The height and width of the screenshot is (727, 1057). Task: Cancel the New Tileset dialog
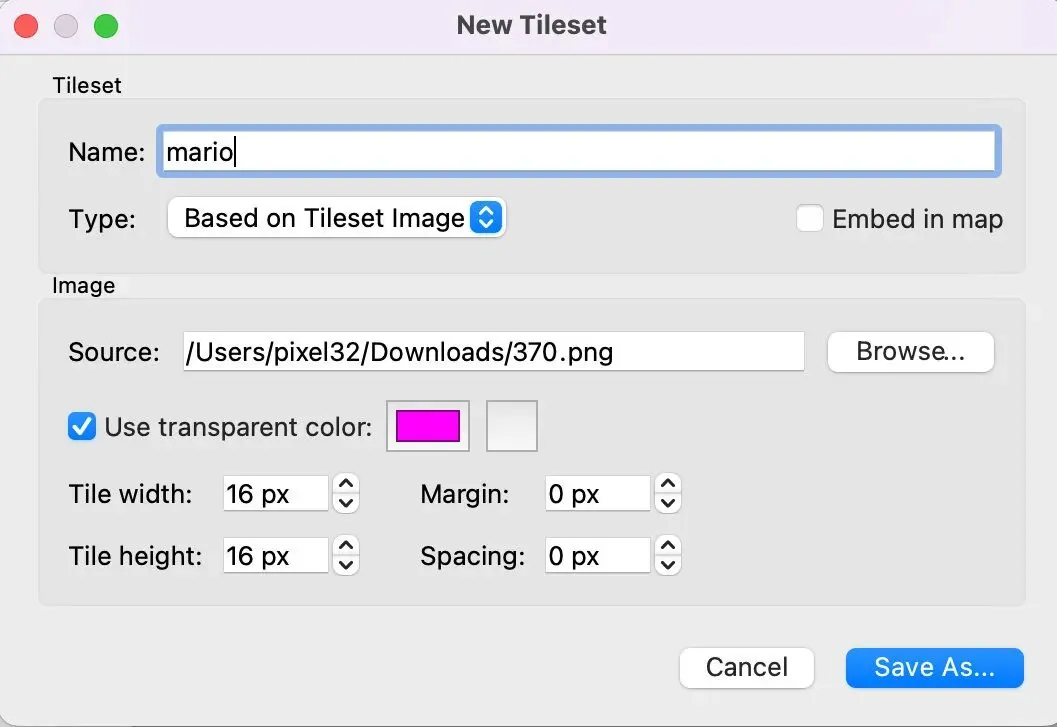[747, 668]
